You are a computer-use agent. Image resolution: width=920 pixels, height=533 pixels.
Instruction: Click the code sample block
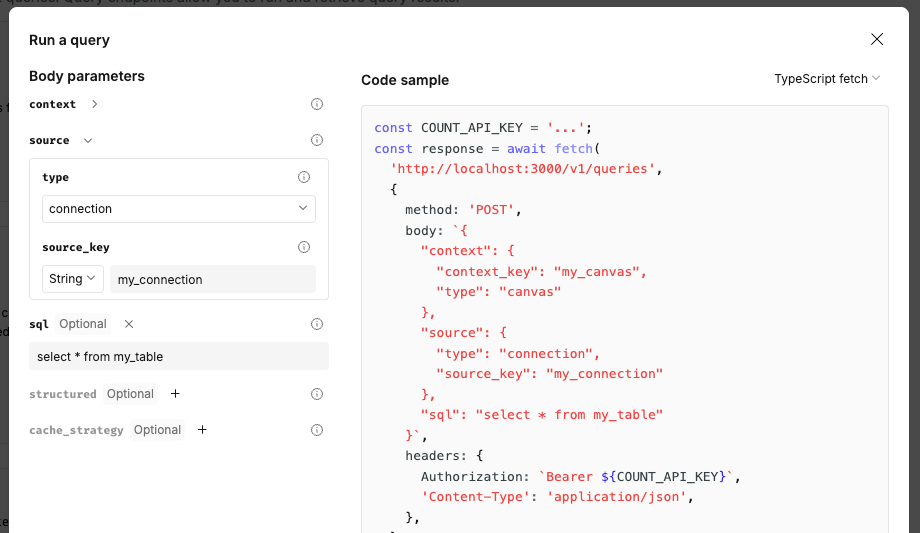tap(624, 320)
